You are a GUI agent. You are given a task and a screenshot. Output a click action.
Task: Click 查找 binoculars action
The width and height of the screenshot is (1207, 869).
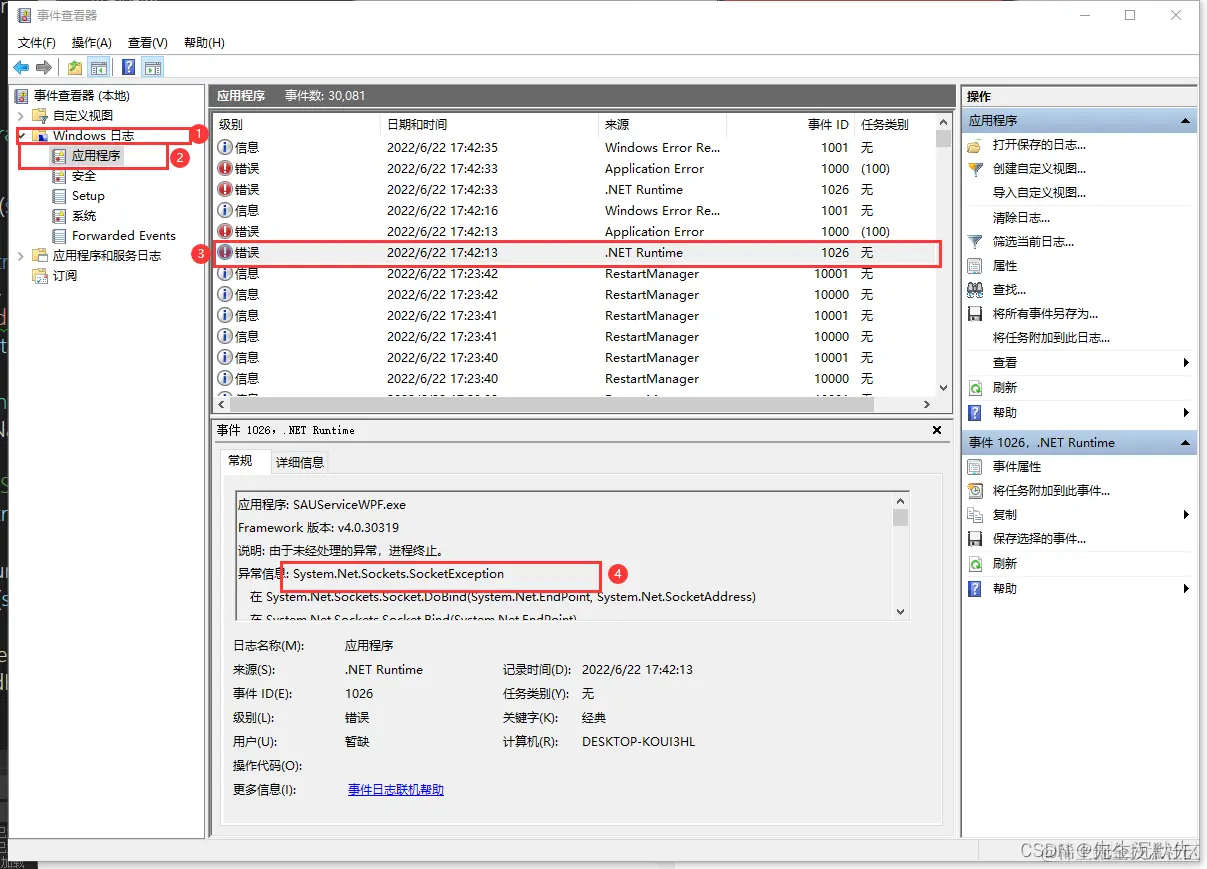point(1009,290)
